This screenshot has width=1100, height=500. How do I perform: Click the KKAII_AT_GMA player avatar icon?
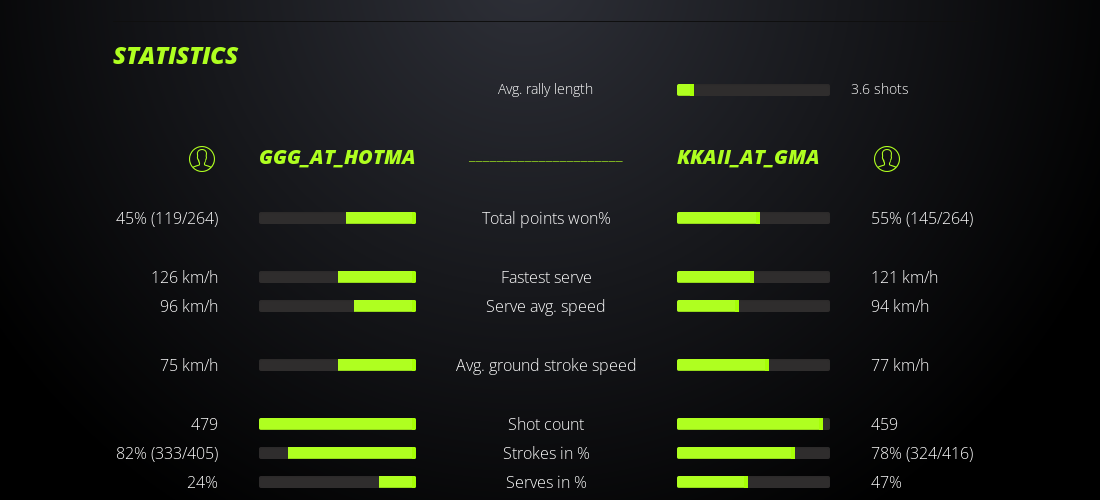(x=887, y=159)
